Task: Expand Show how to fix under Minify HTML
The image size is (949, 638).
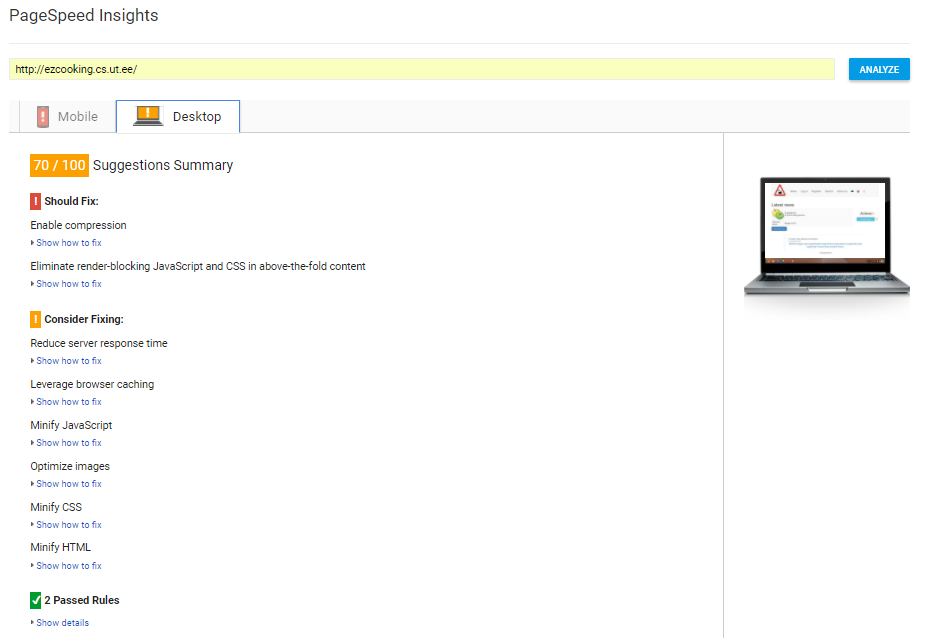Action: click(68, 566)
